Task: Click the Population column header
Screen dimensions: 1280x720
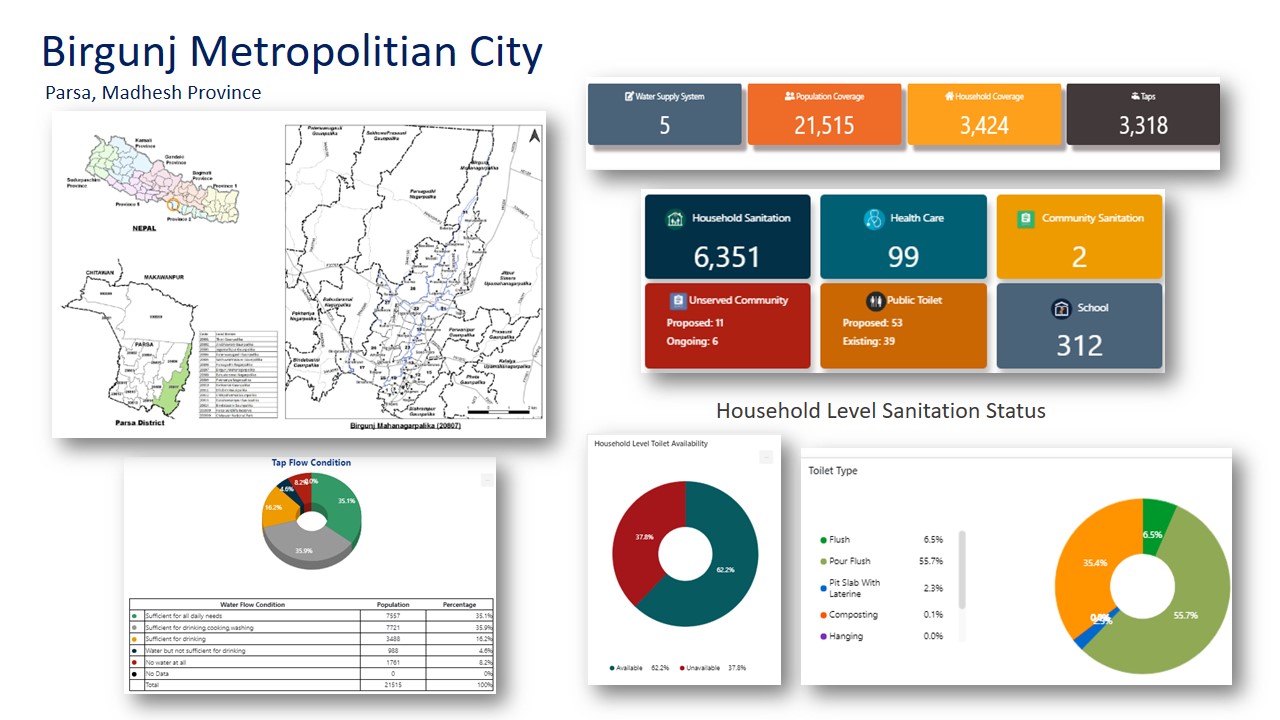Action: (392, 605)
